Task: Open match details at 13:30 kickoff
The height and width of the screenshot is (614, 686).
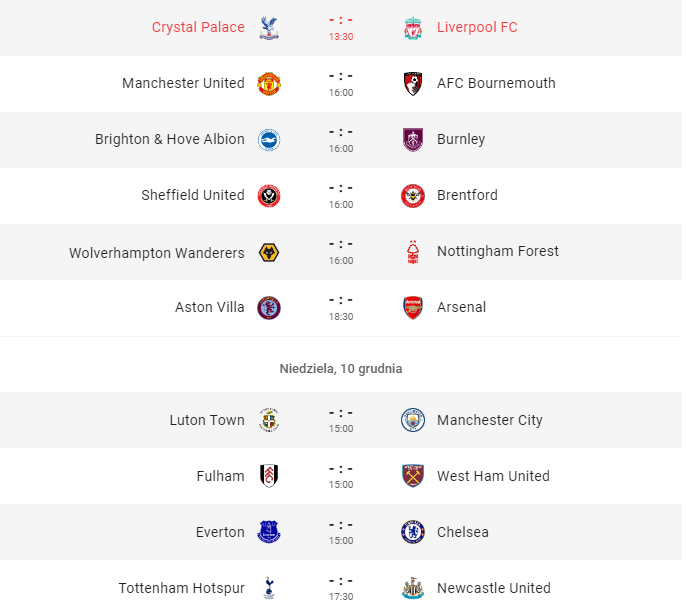Action: 341,28
